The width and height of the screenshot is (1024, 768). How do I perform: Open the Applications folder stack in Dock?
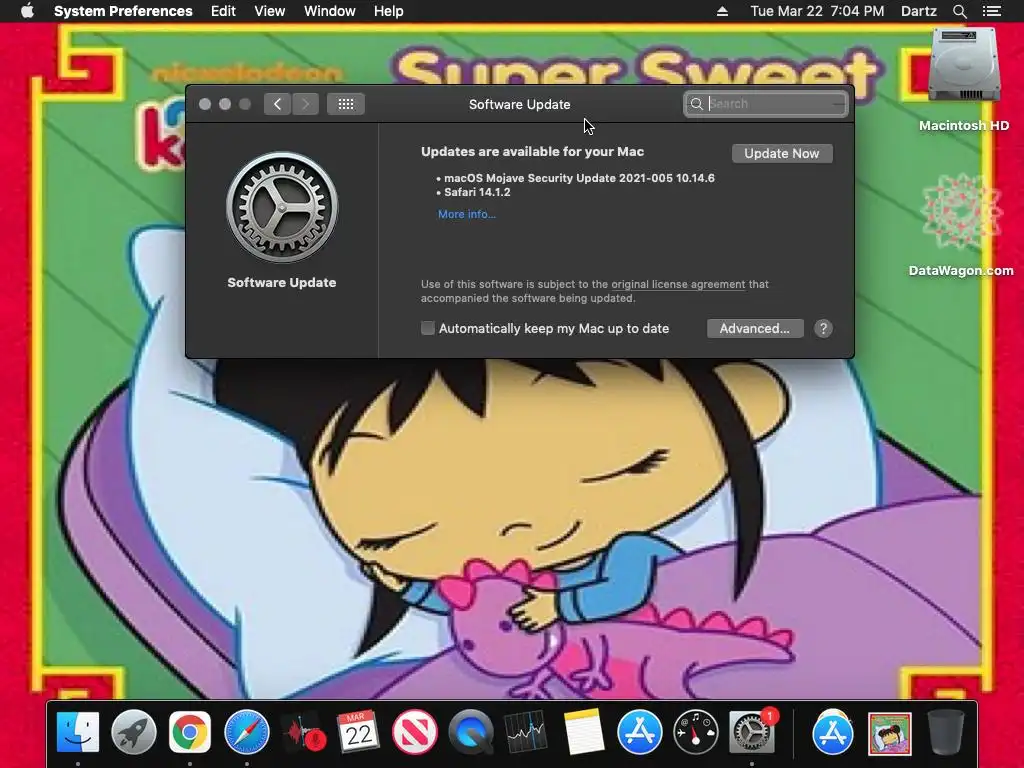click(x=833, y=732)
